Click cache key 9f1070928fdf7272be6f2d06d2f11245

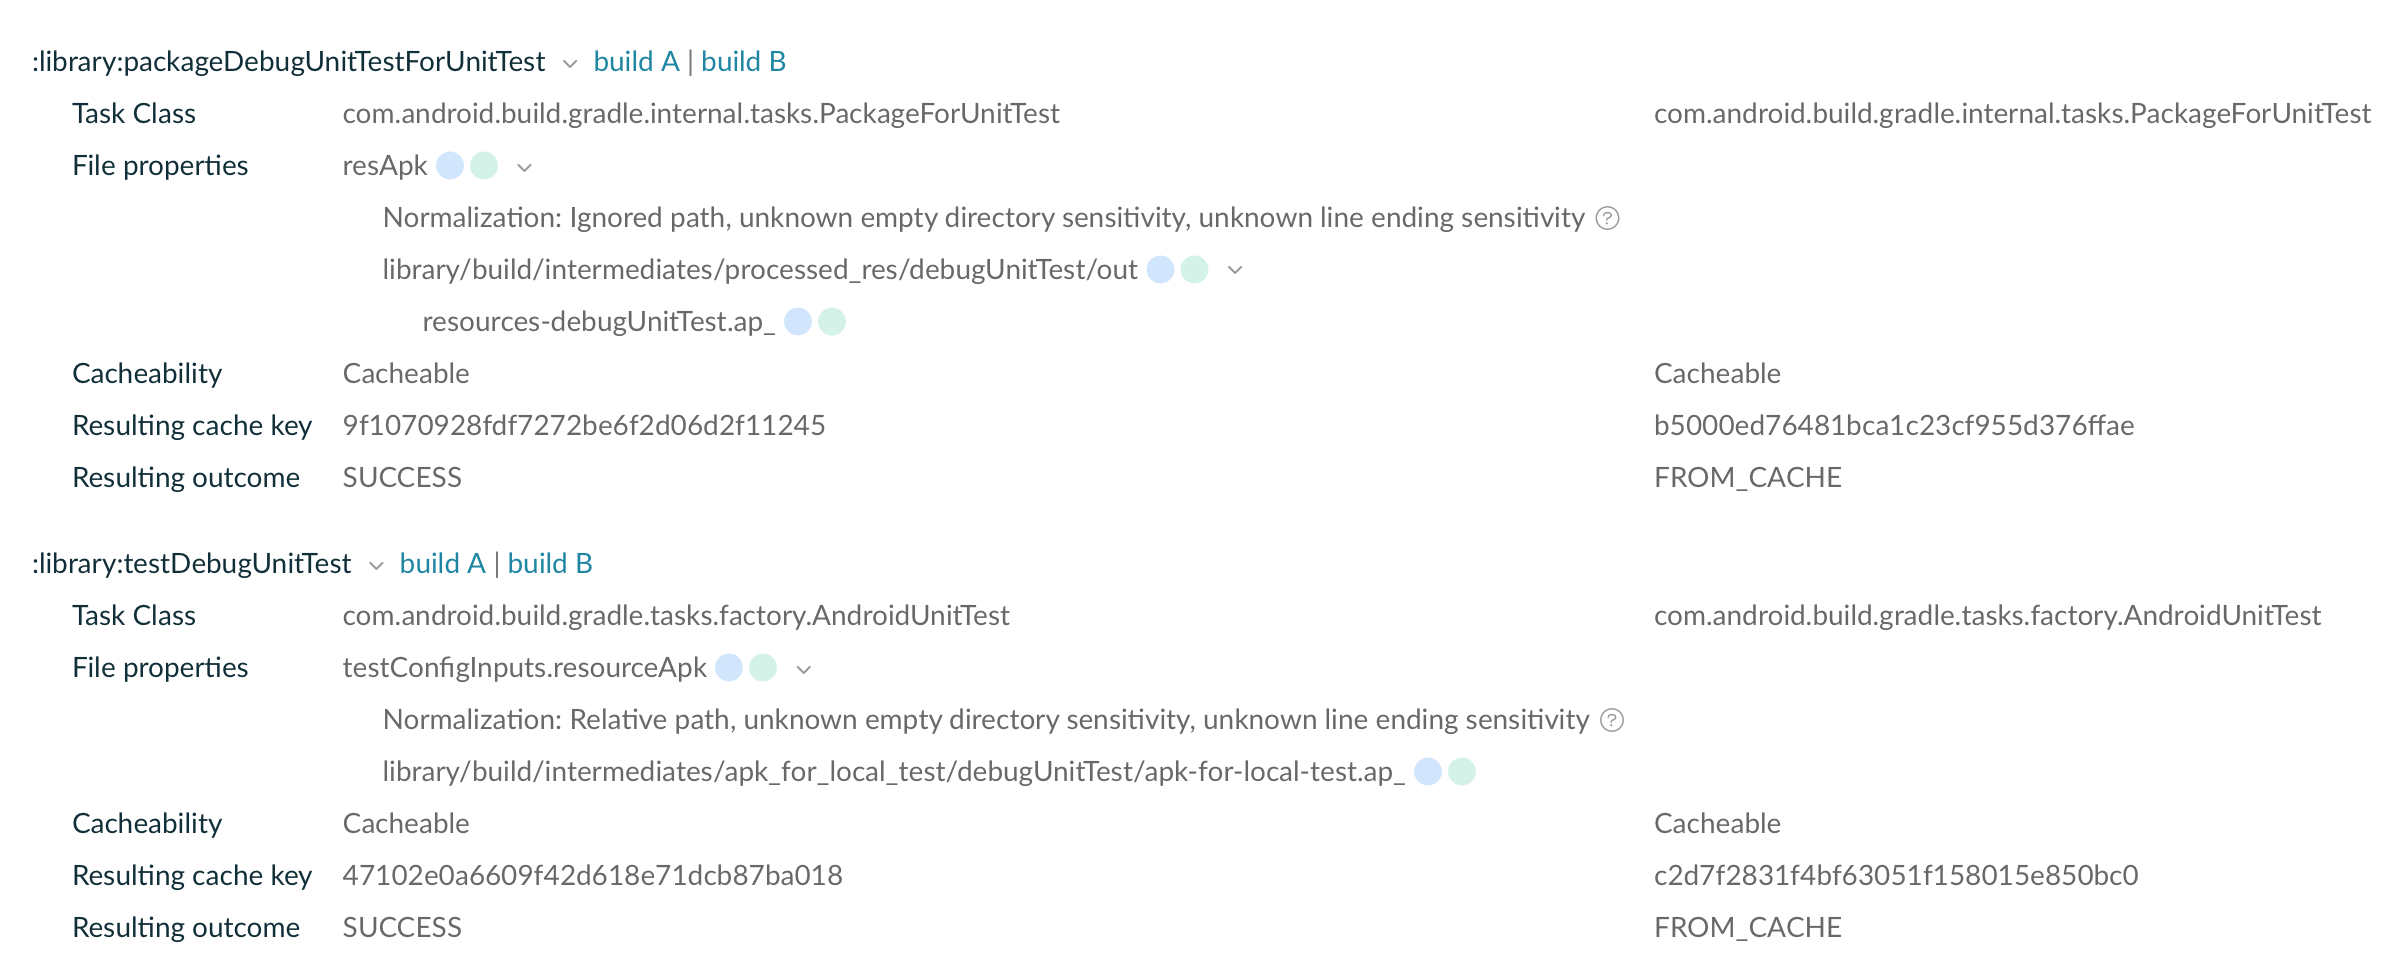(584, 426)
